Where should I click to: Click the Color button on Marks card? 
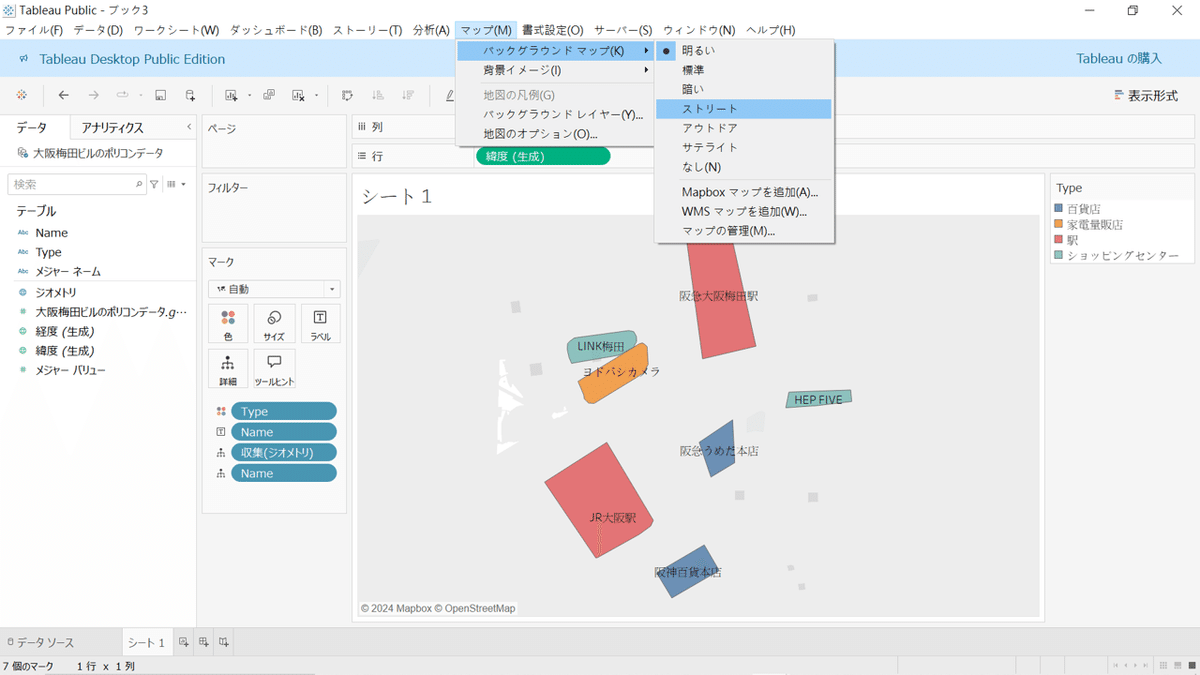pos(228,324)
